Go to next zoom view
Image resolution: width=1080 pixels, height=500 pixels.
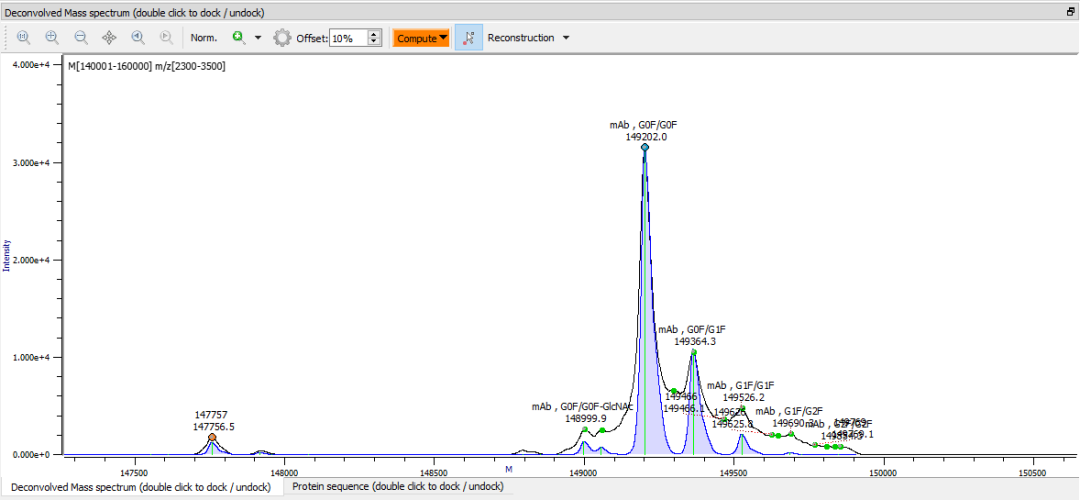[x=167, y=38]
